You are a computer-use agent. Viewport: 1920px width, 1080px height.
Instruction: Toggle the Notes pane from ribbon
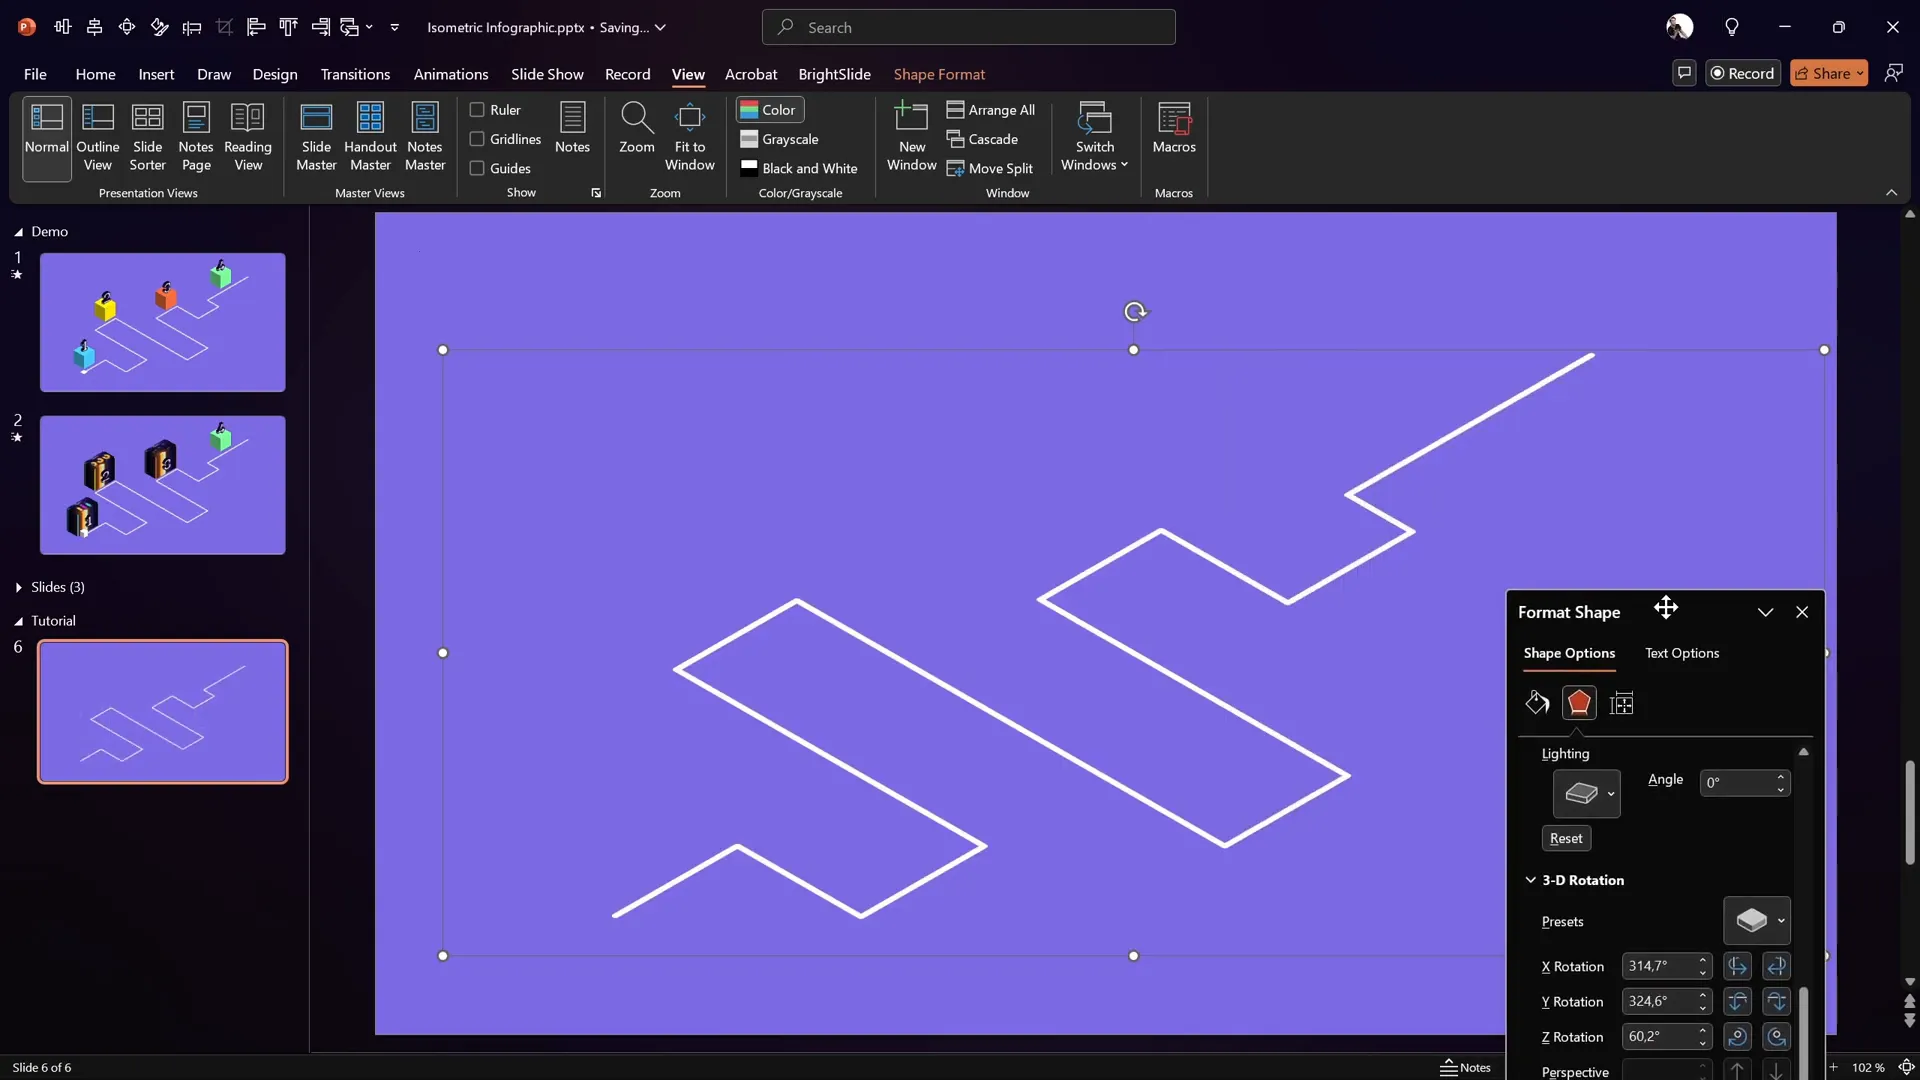point(572,128)
